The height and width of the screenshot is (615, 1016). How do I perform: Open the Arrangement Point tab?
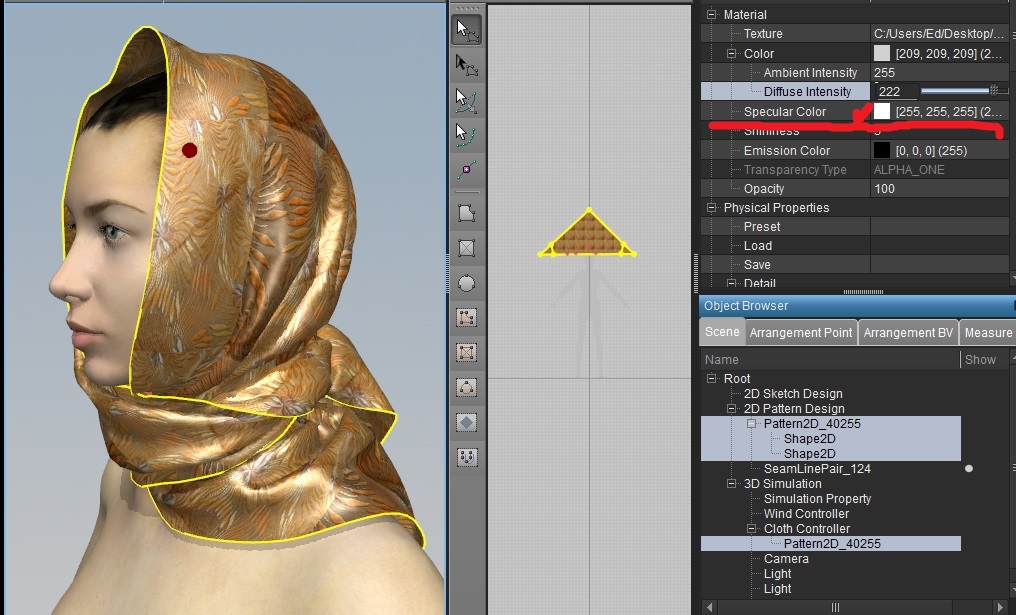pyautogui.click(x=801, y=332)
